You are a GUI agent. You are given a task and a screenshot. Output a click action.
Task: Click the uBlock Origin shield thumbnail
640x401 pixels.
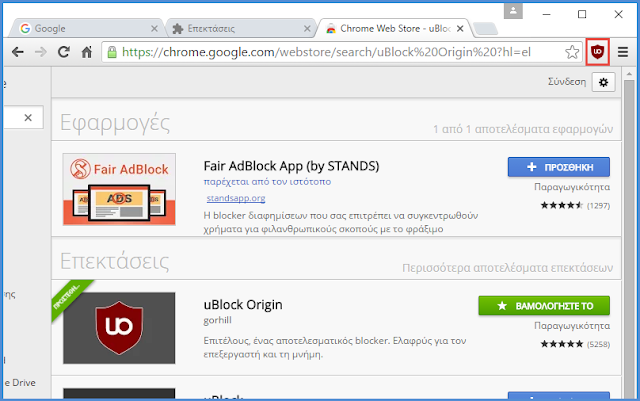pos(119,328)
